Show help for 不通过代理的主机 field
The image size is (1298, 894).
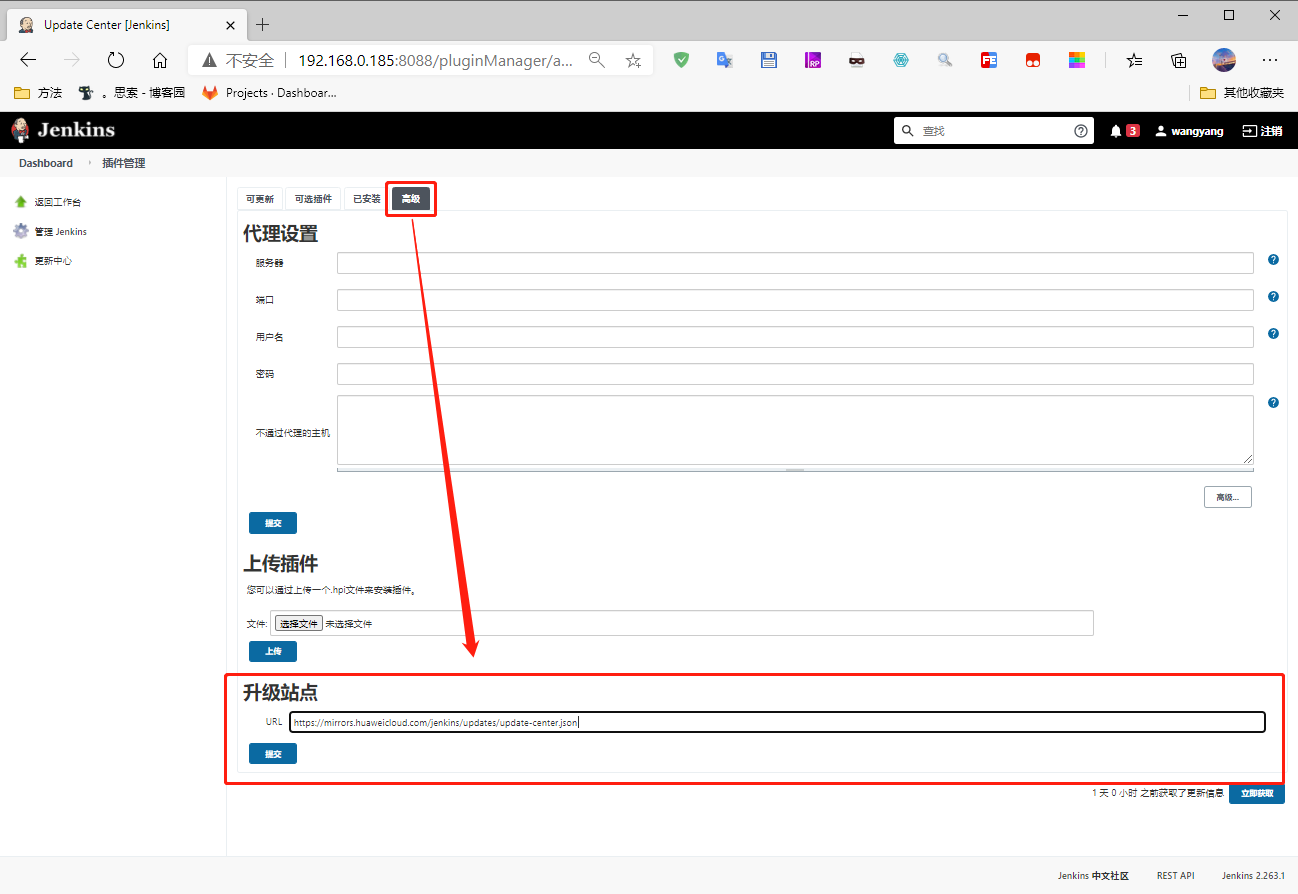point(1273,403)
